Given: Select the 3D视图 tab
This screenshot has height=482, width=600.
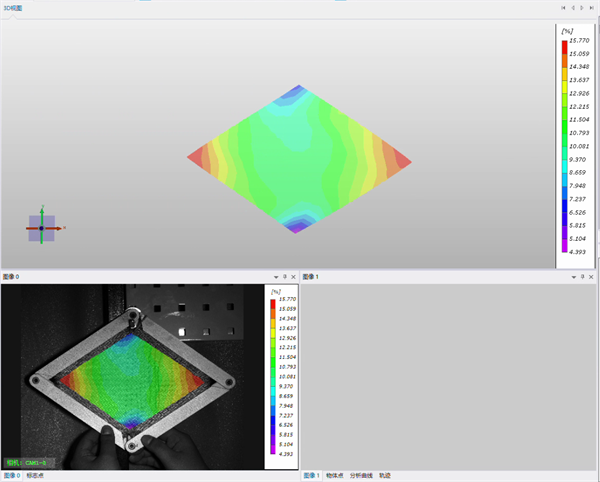Looking at the screenshot, I should (x=13, y=8).
